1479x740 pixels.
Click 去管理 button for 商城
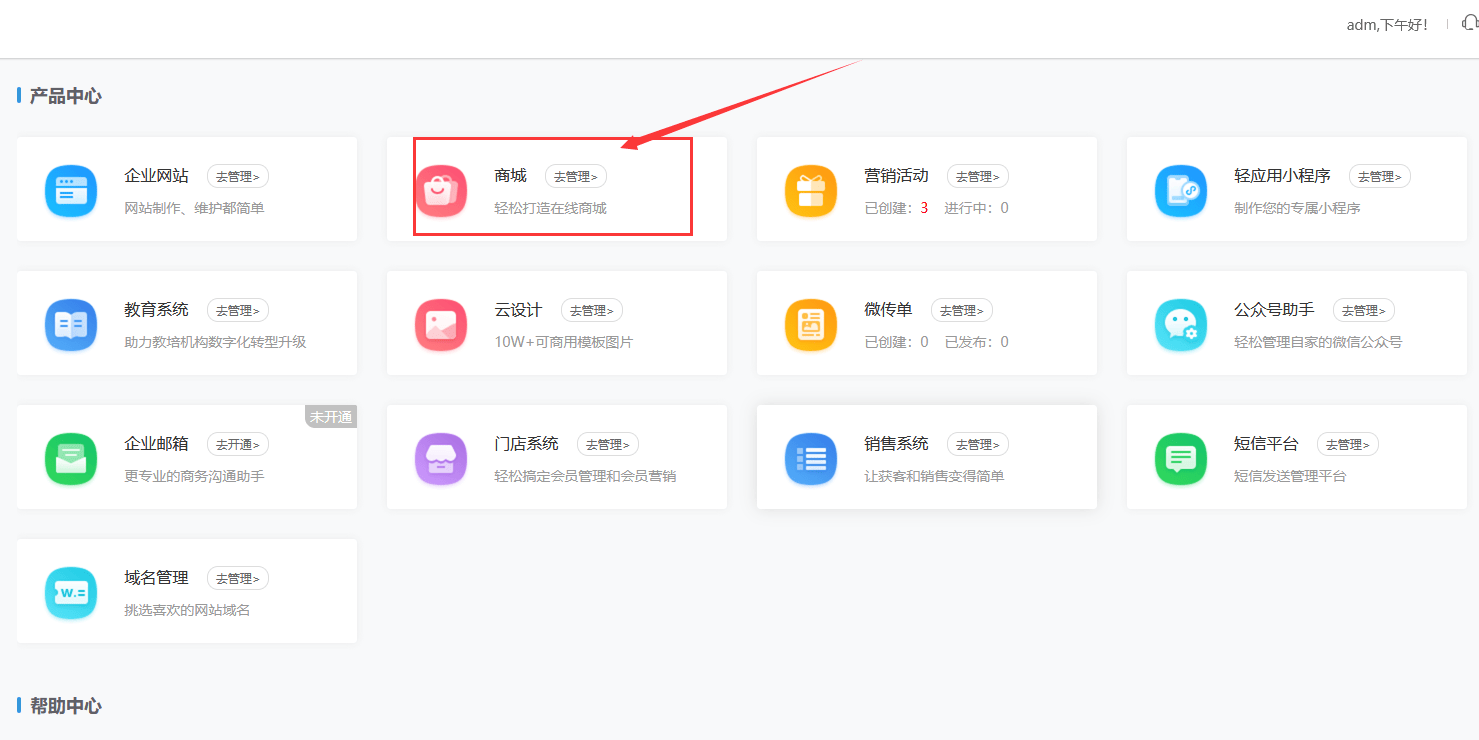click(x=576, y=176)
